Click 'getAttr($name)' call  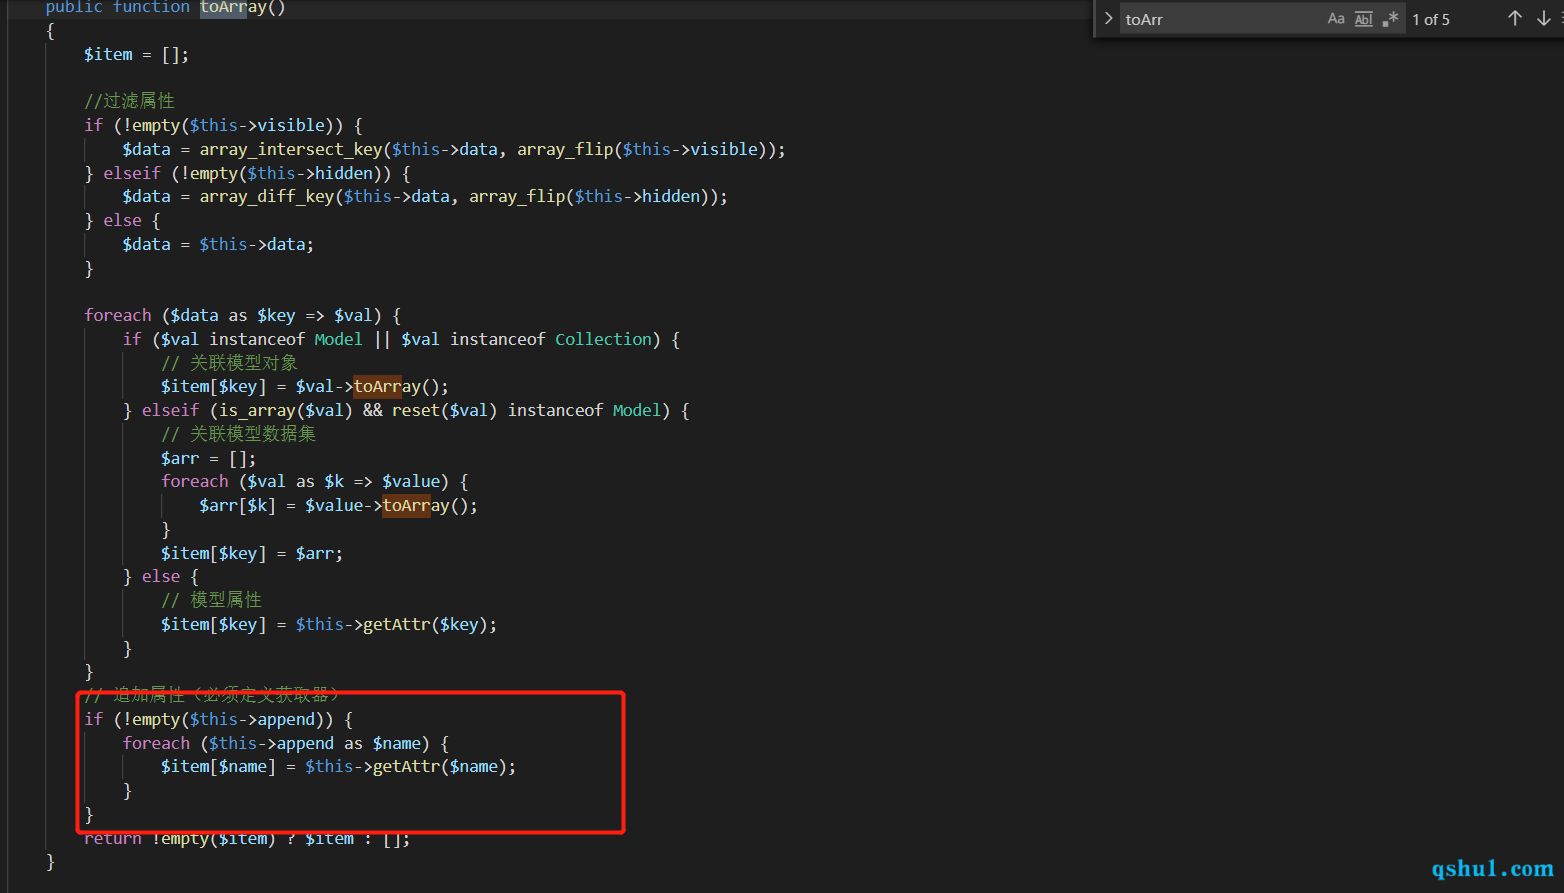tap(440, 766)
